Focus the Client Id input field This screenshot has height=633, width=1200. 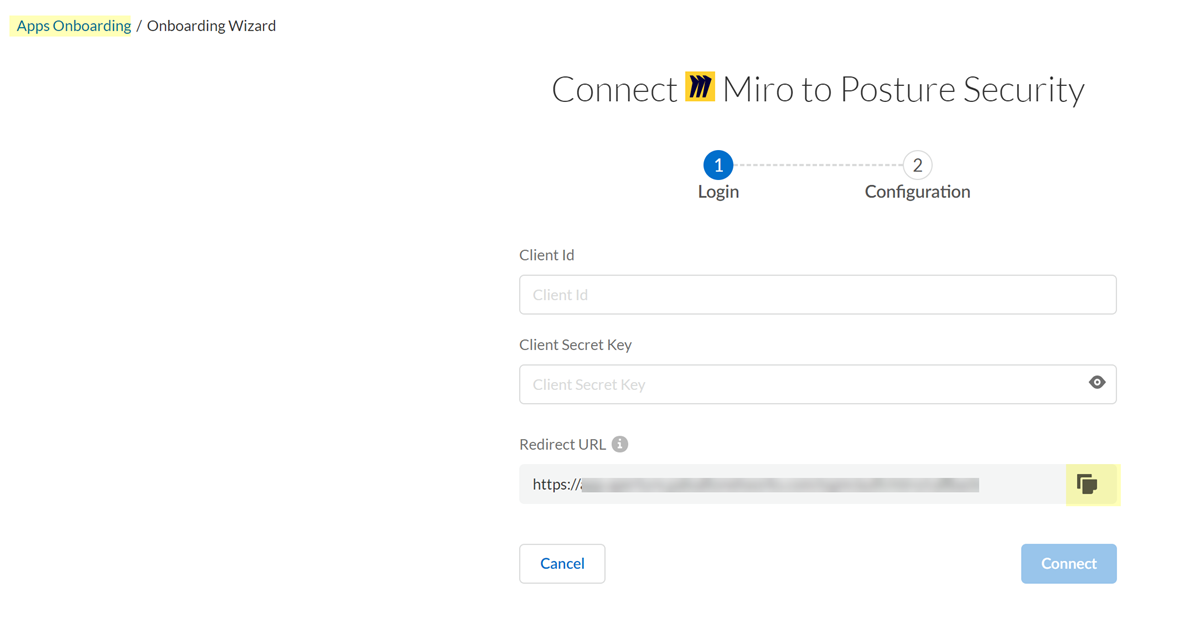tap(817, 295)
